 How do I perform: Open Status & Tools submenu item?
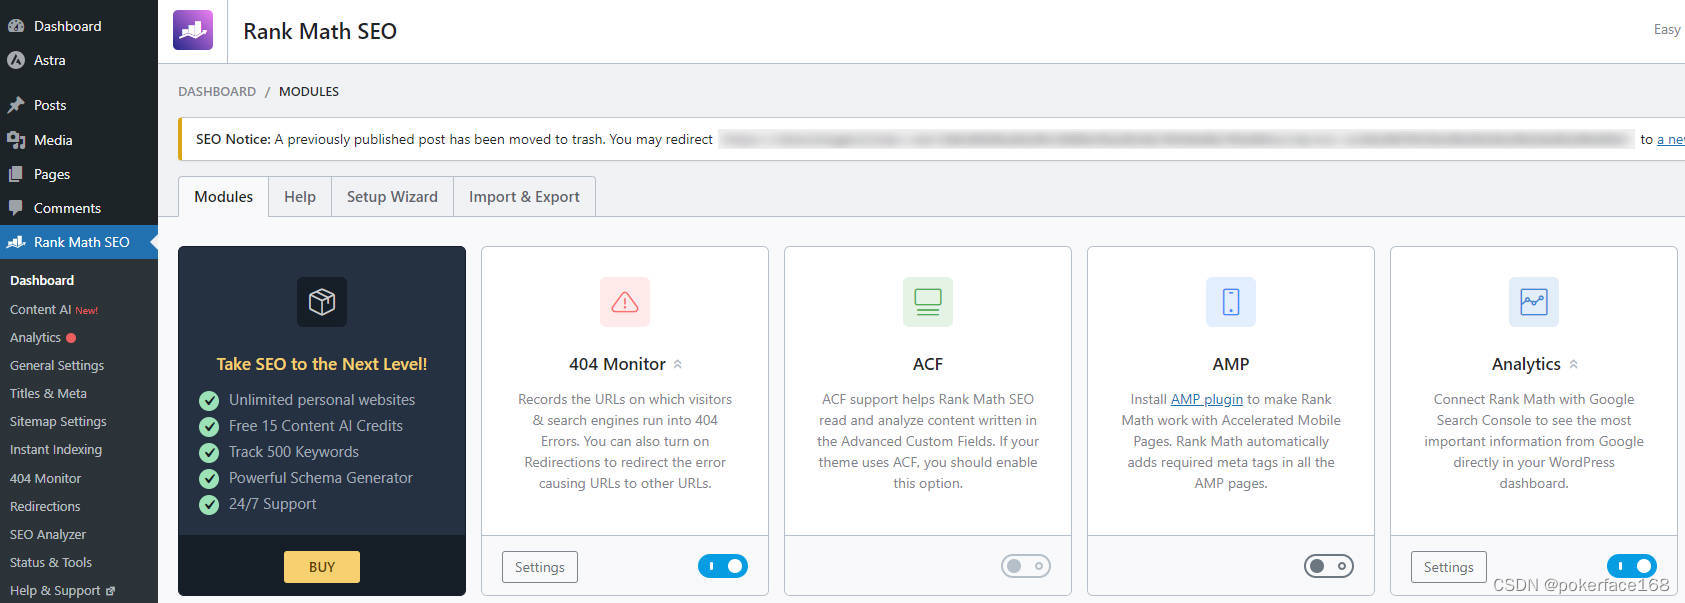51,563
